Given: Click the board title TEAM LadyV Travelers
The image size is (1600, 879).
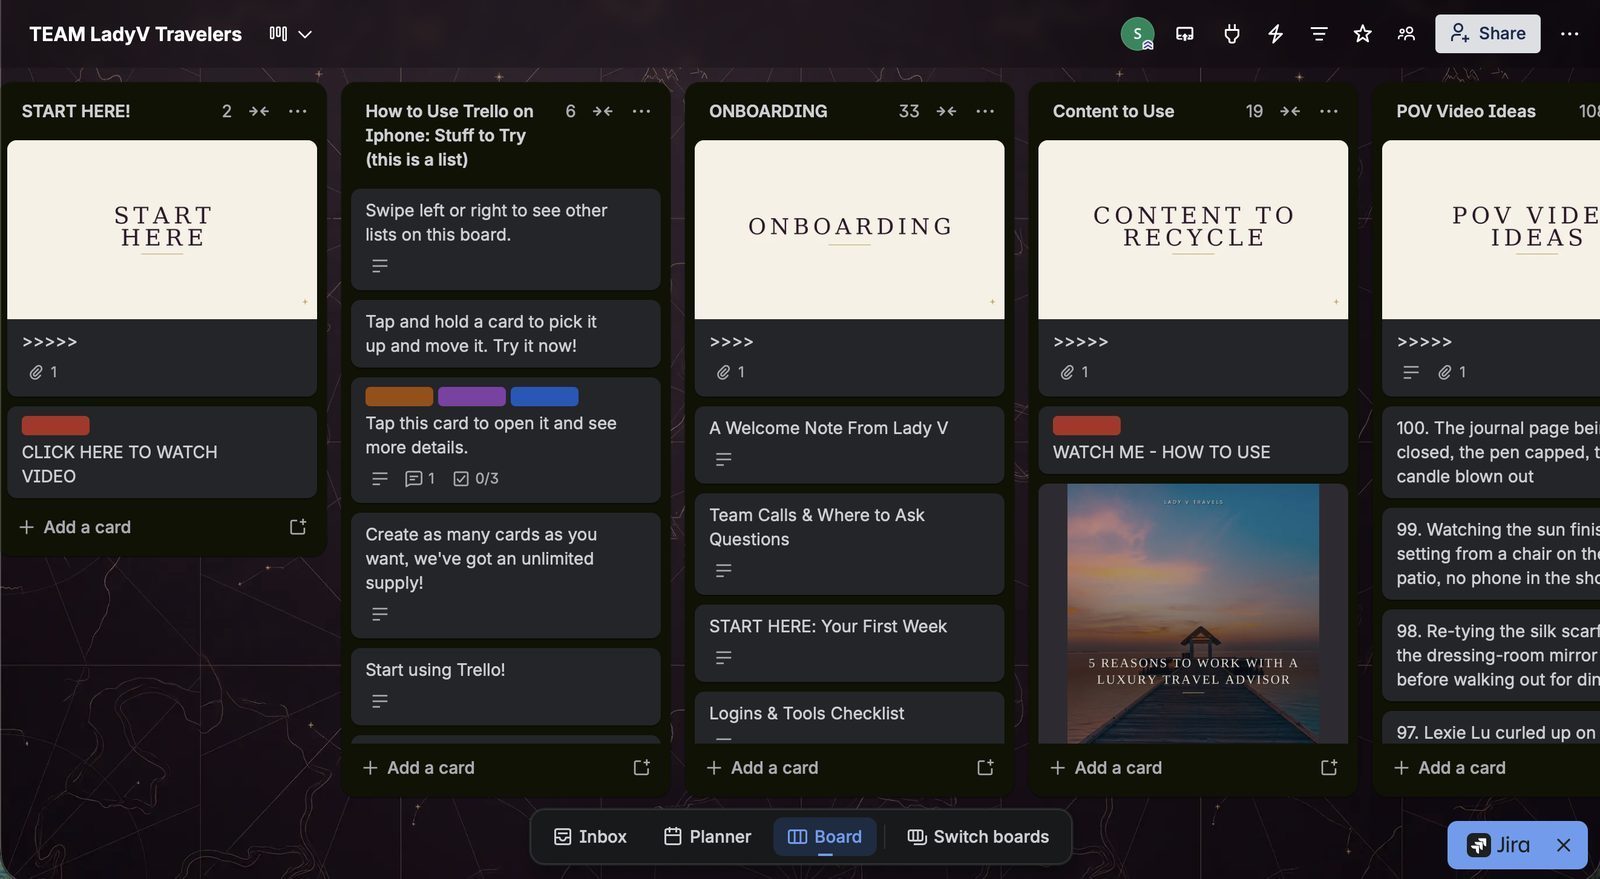Looking at the screenshot, I should click(135, 34).
